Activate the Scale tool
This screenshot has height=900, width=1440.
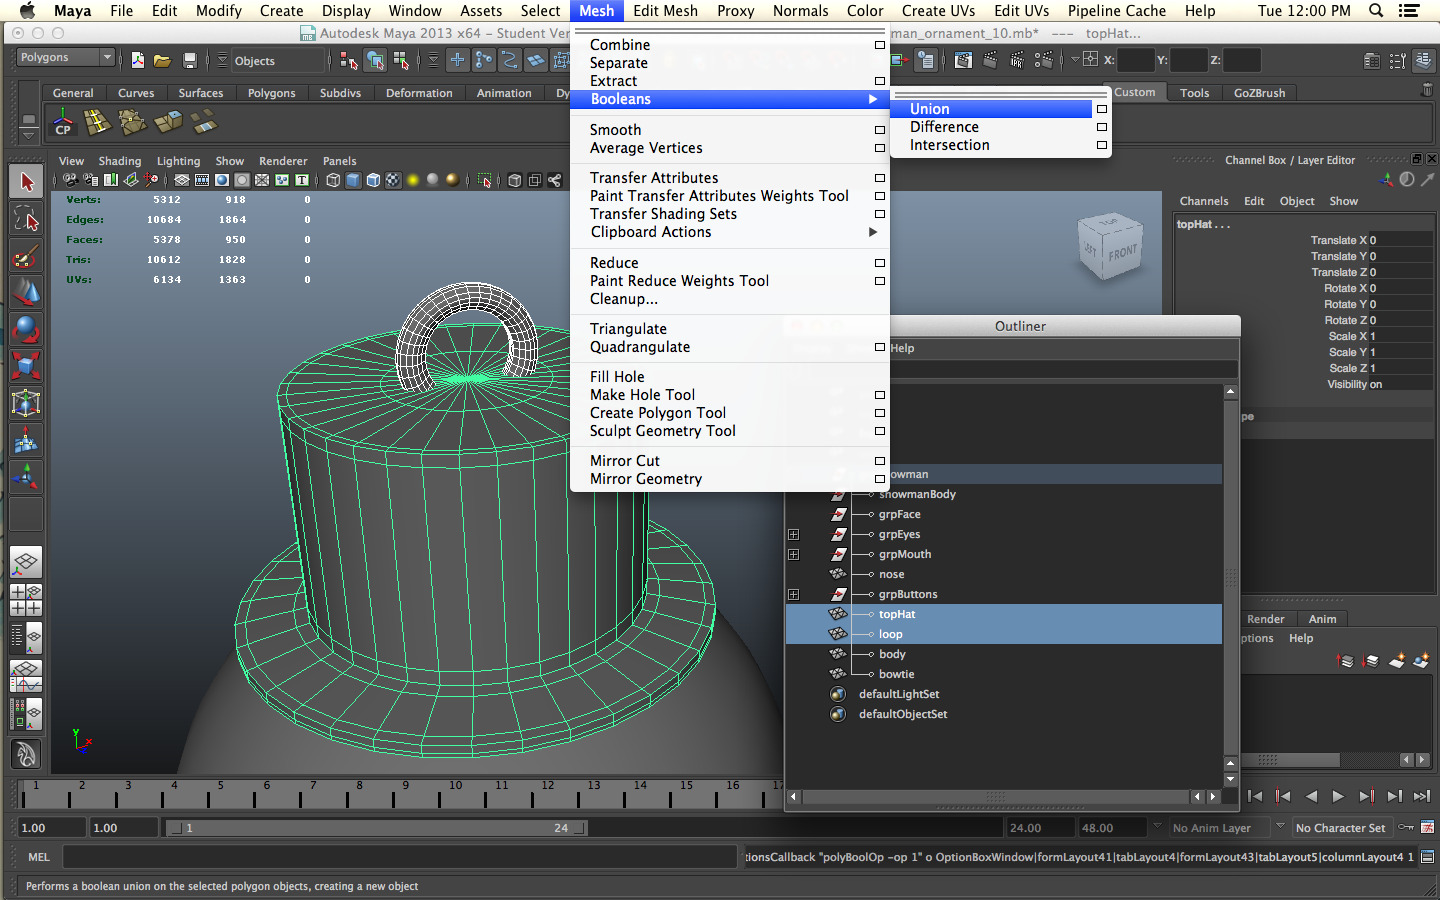pos(26,366)
